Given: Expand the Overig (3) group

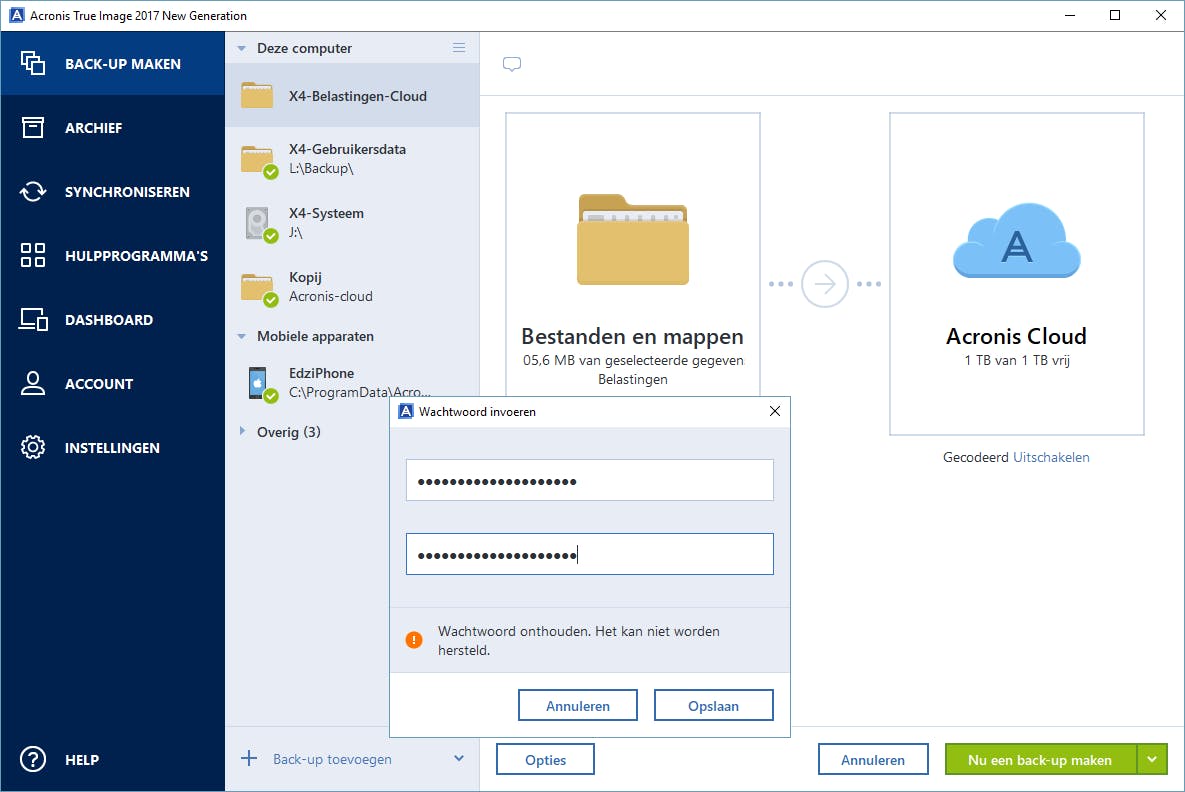Looking at the screenshot, I should tap(242, 431).
